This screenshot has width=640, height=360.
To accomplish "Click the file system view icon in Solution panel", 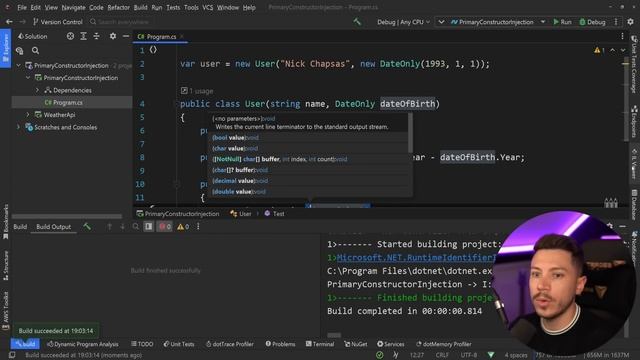I will point(19,51).
